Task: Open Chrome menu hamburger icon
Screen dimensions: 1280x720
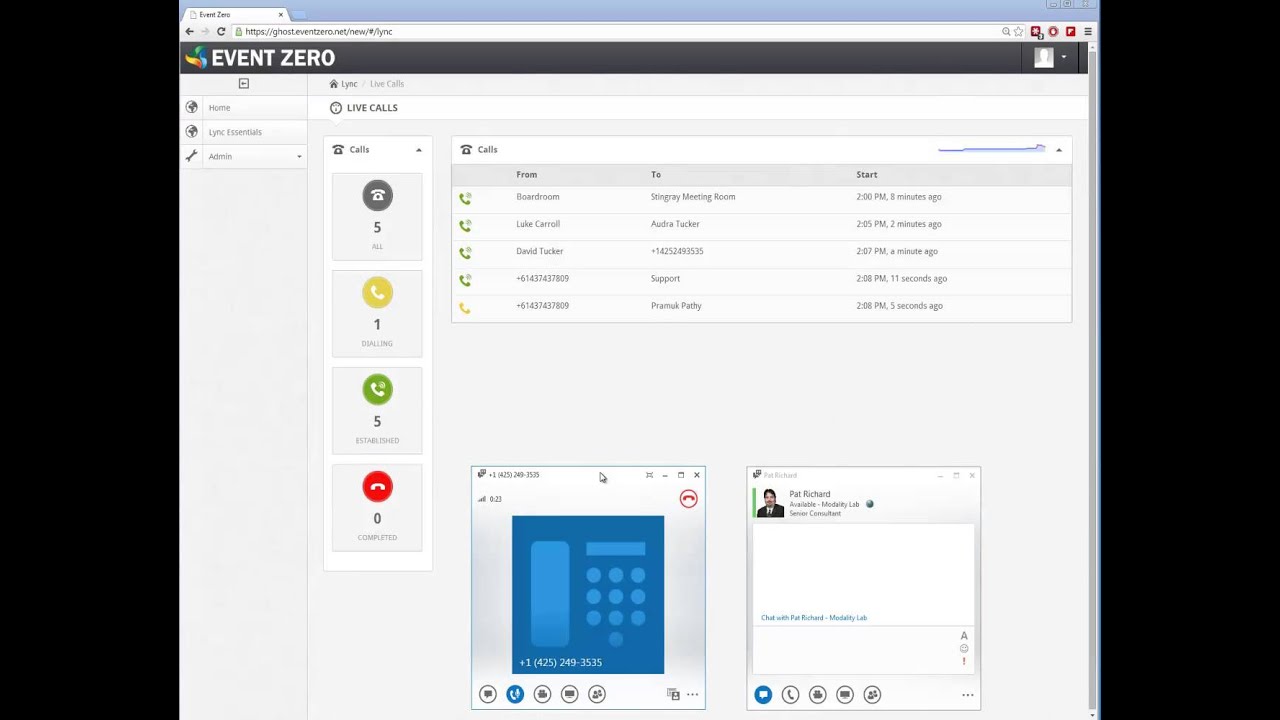Action: (1088, 31)
